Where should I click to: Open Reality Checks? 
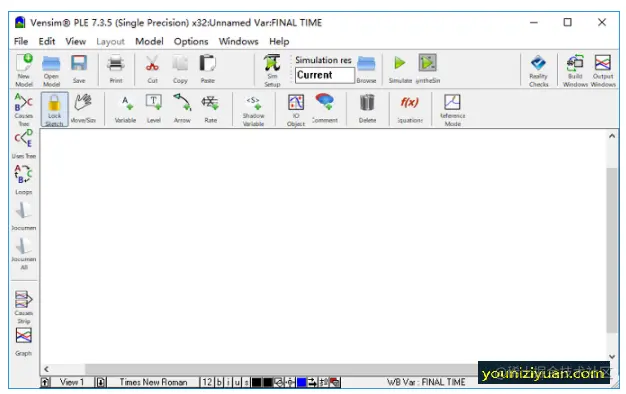539,70
